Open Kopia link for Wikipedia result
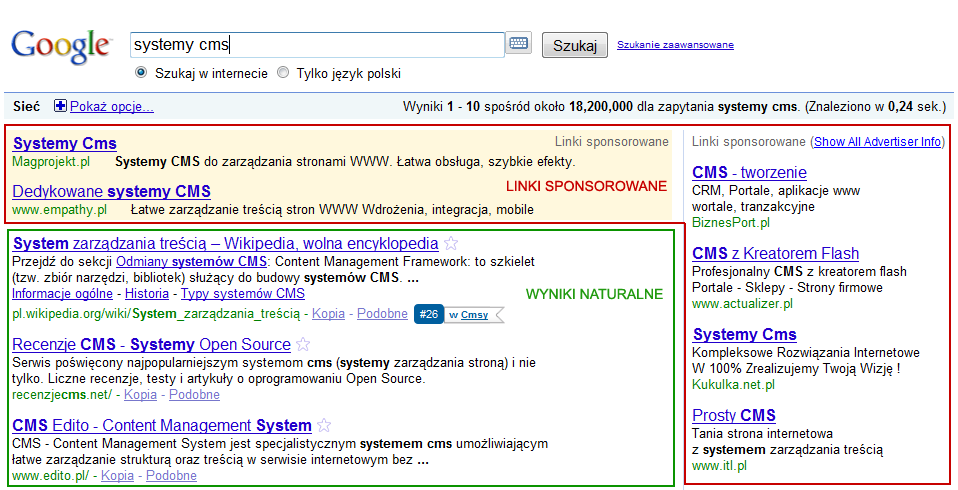 (x=329, y=313)
